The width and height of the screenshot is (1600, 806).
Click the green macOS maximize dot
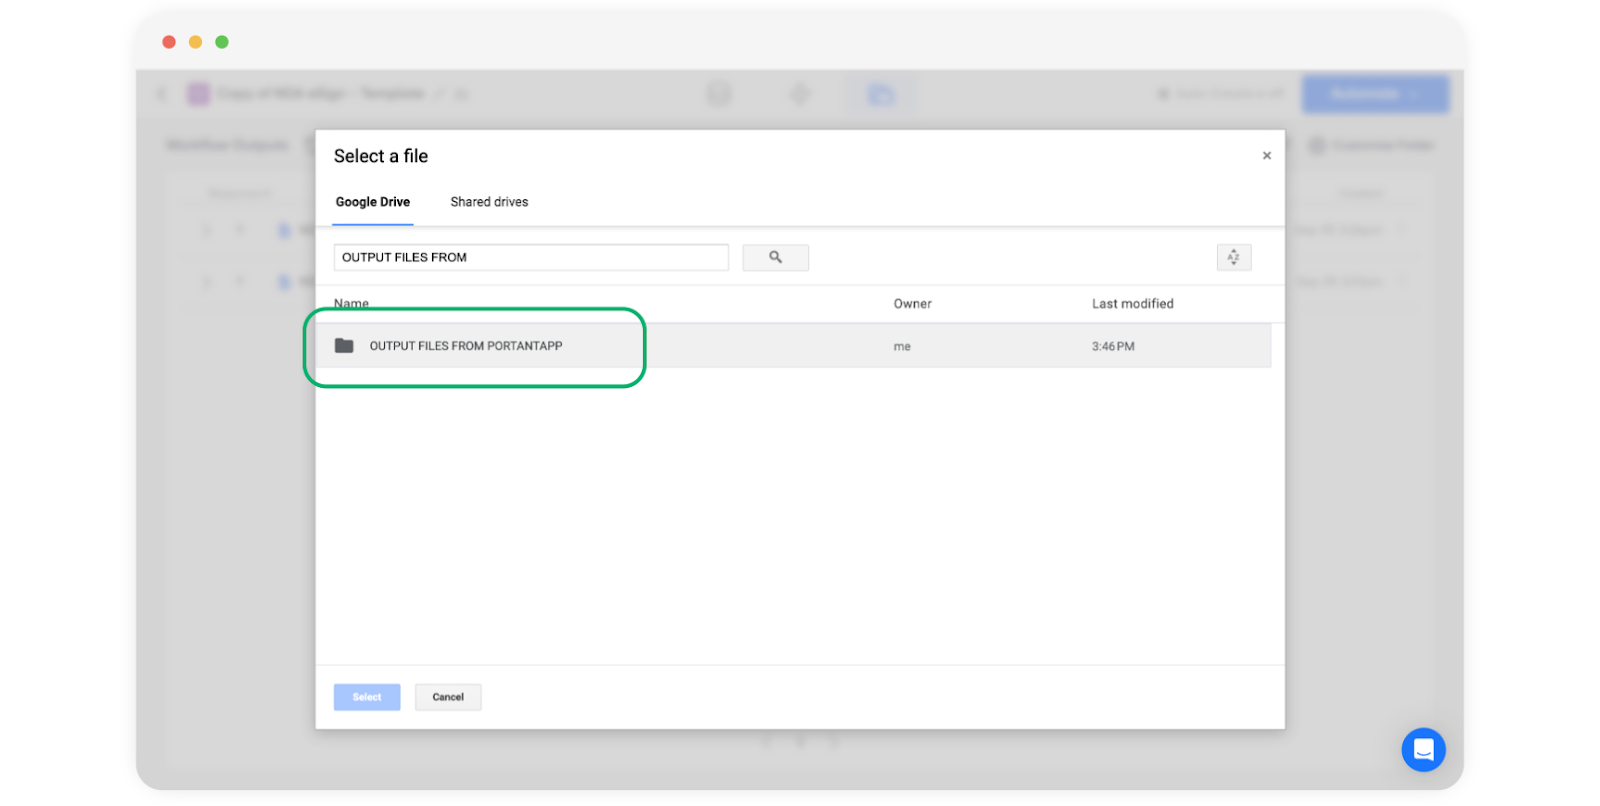coord(222,42)
